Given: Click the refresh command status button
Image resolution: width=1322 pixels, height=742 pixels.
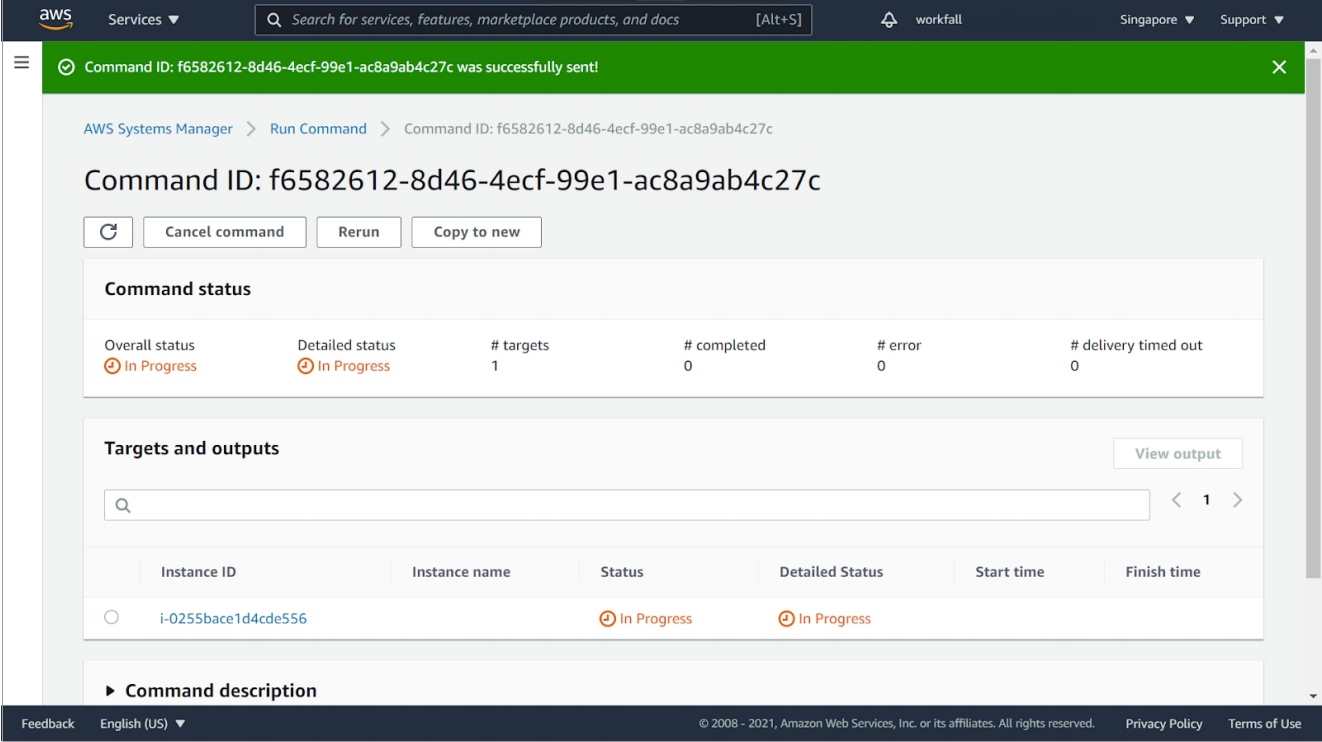Looking at the screenshot, I should pyautogui.click(x=108, y=232).
